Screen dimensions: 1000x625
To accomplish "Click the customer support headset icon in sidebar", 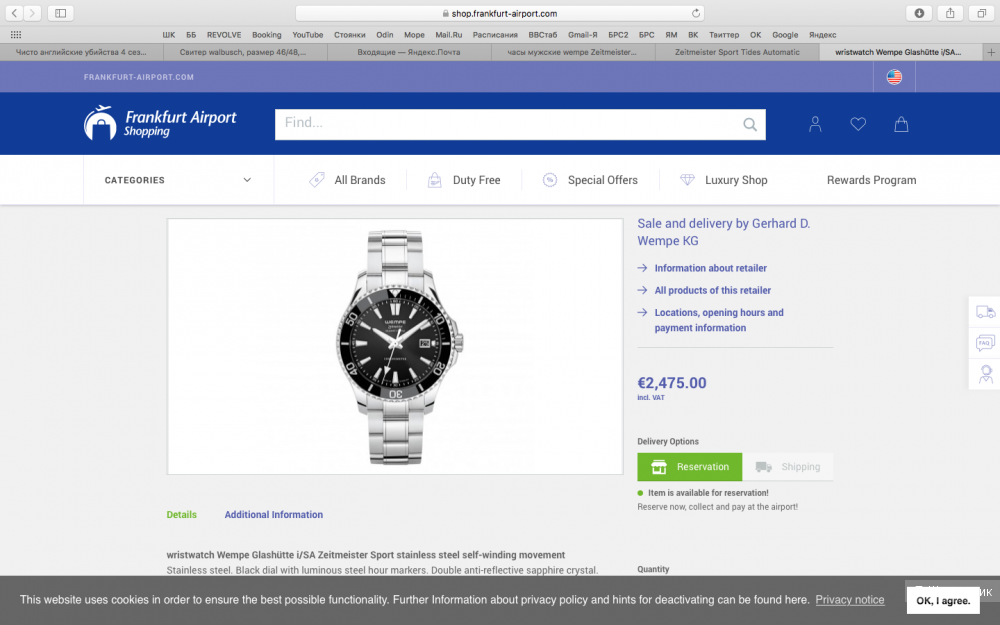I will click(x=986, y=374).
